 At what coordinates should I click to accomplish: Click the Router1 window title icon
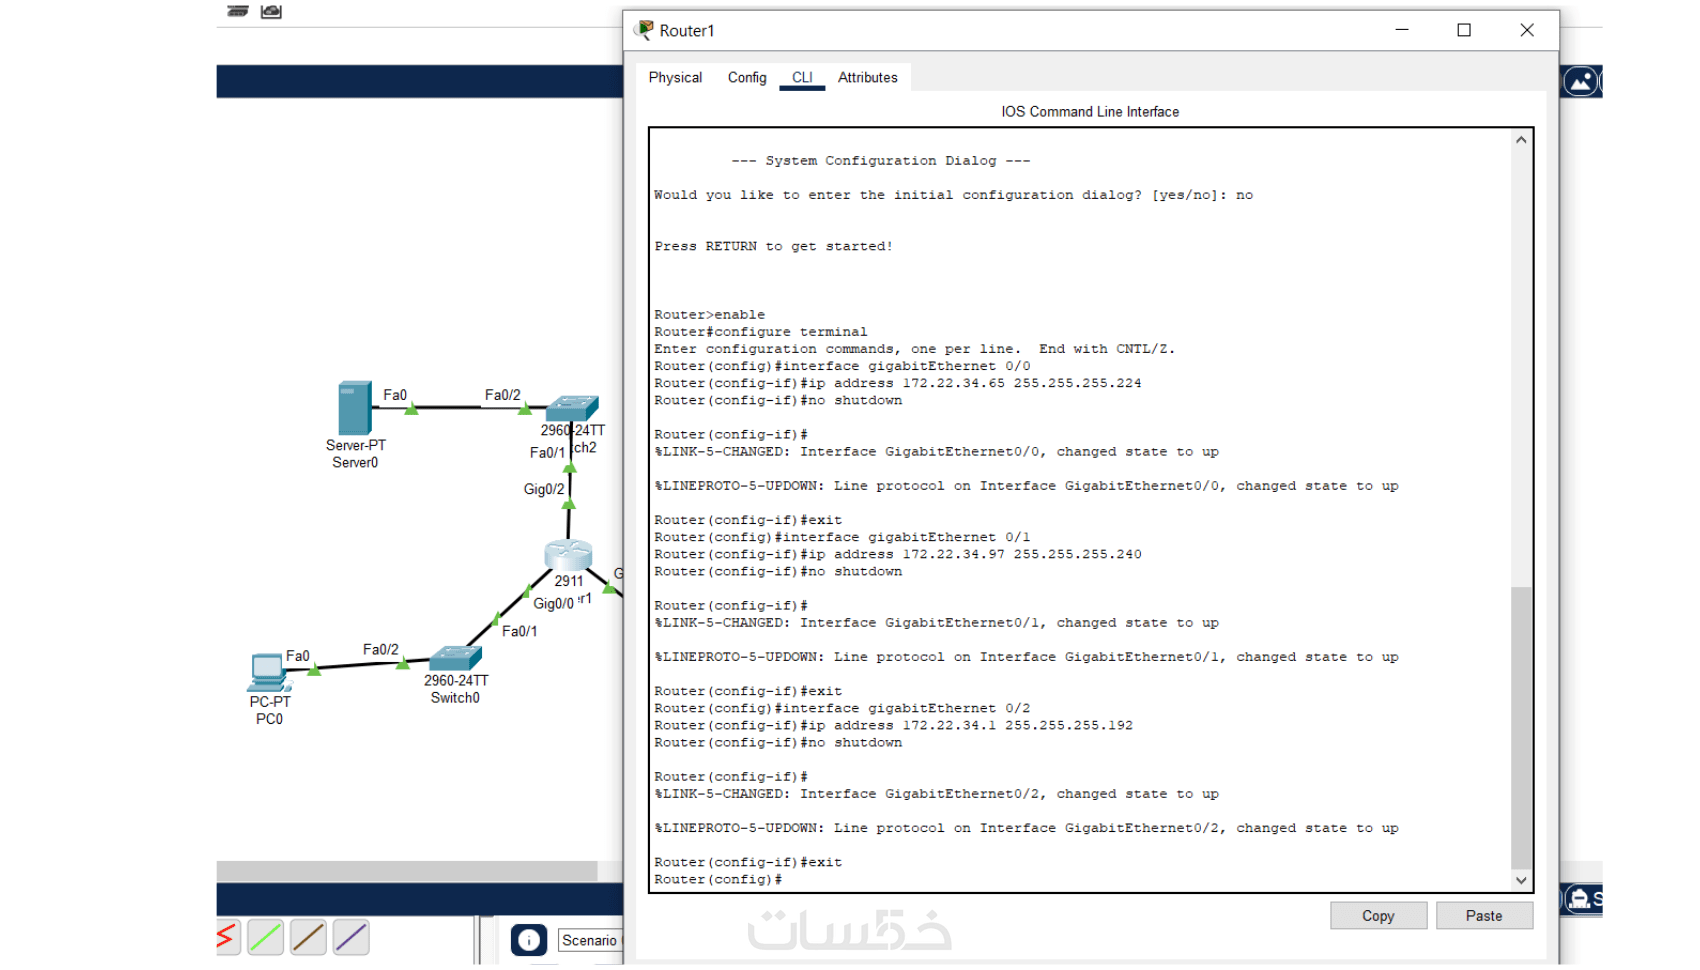coord(645,30)
